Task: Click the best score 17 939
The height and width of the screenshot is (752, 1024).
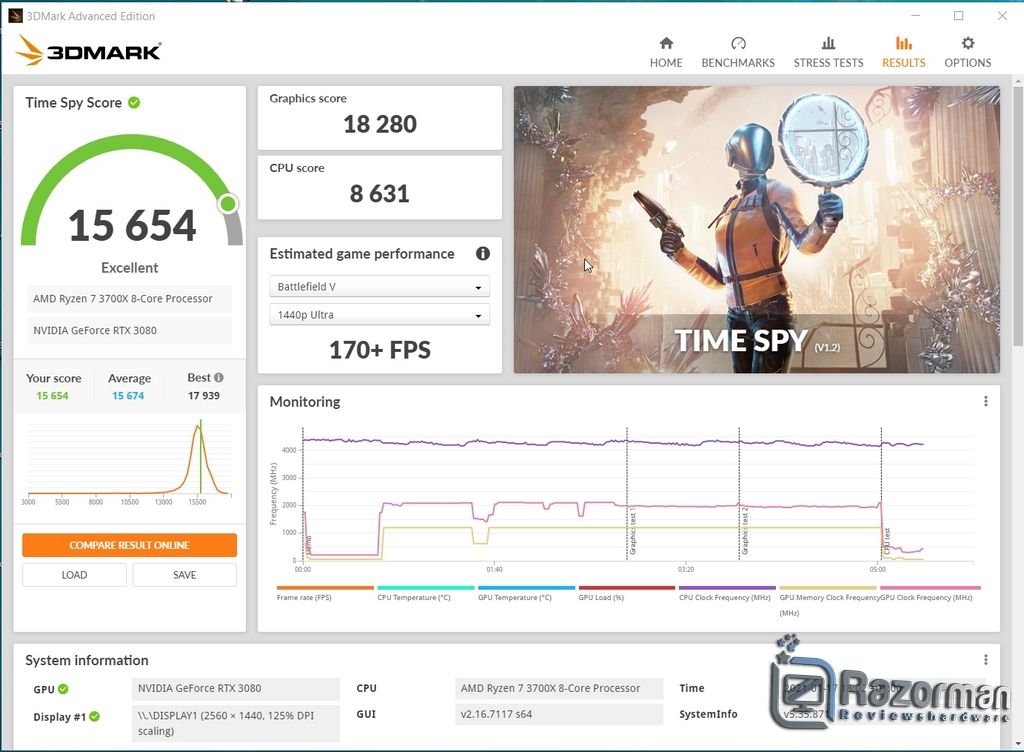Action: point(204,396)
